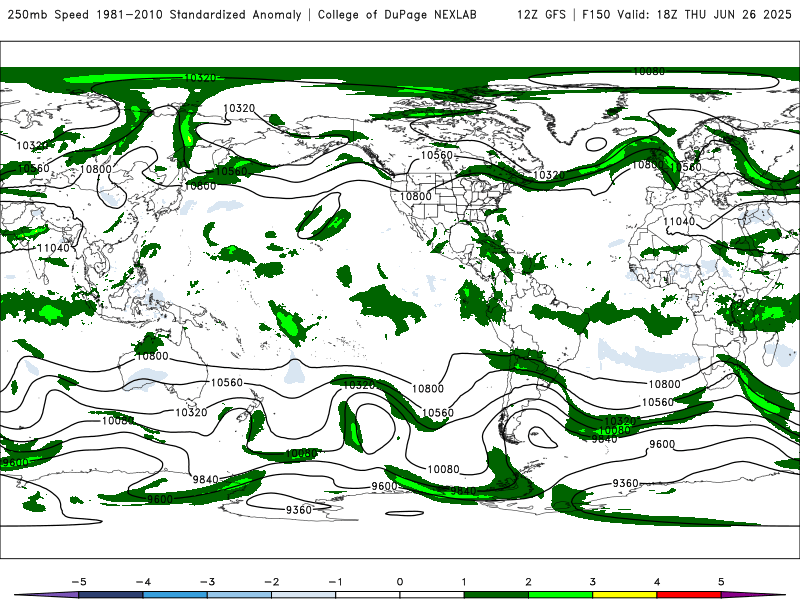Click the colorbar tick label '-5'
This screenshot has width=800, height=600.
tap(79, 582)
